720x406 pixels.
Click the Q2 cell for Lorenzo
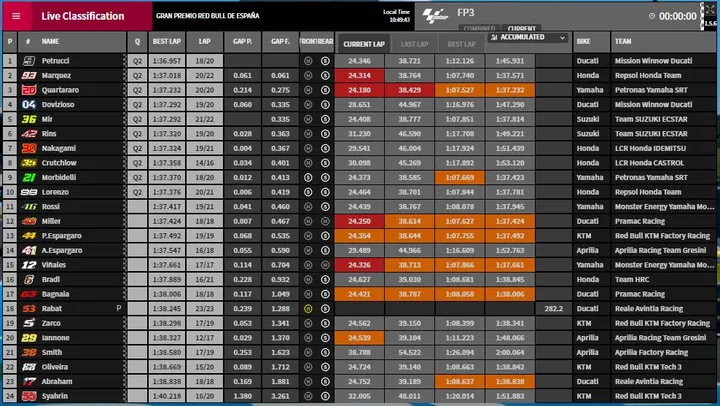tap(137, 192)
